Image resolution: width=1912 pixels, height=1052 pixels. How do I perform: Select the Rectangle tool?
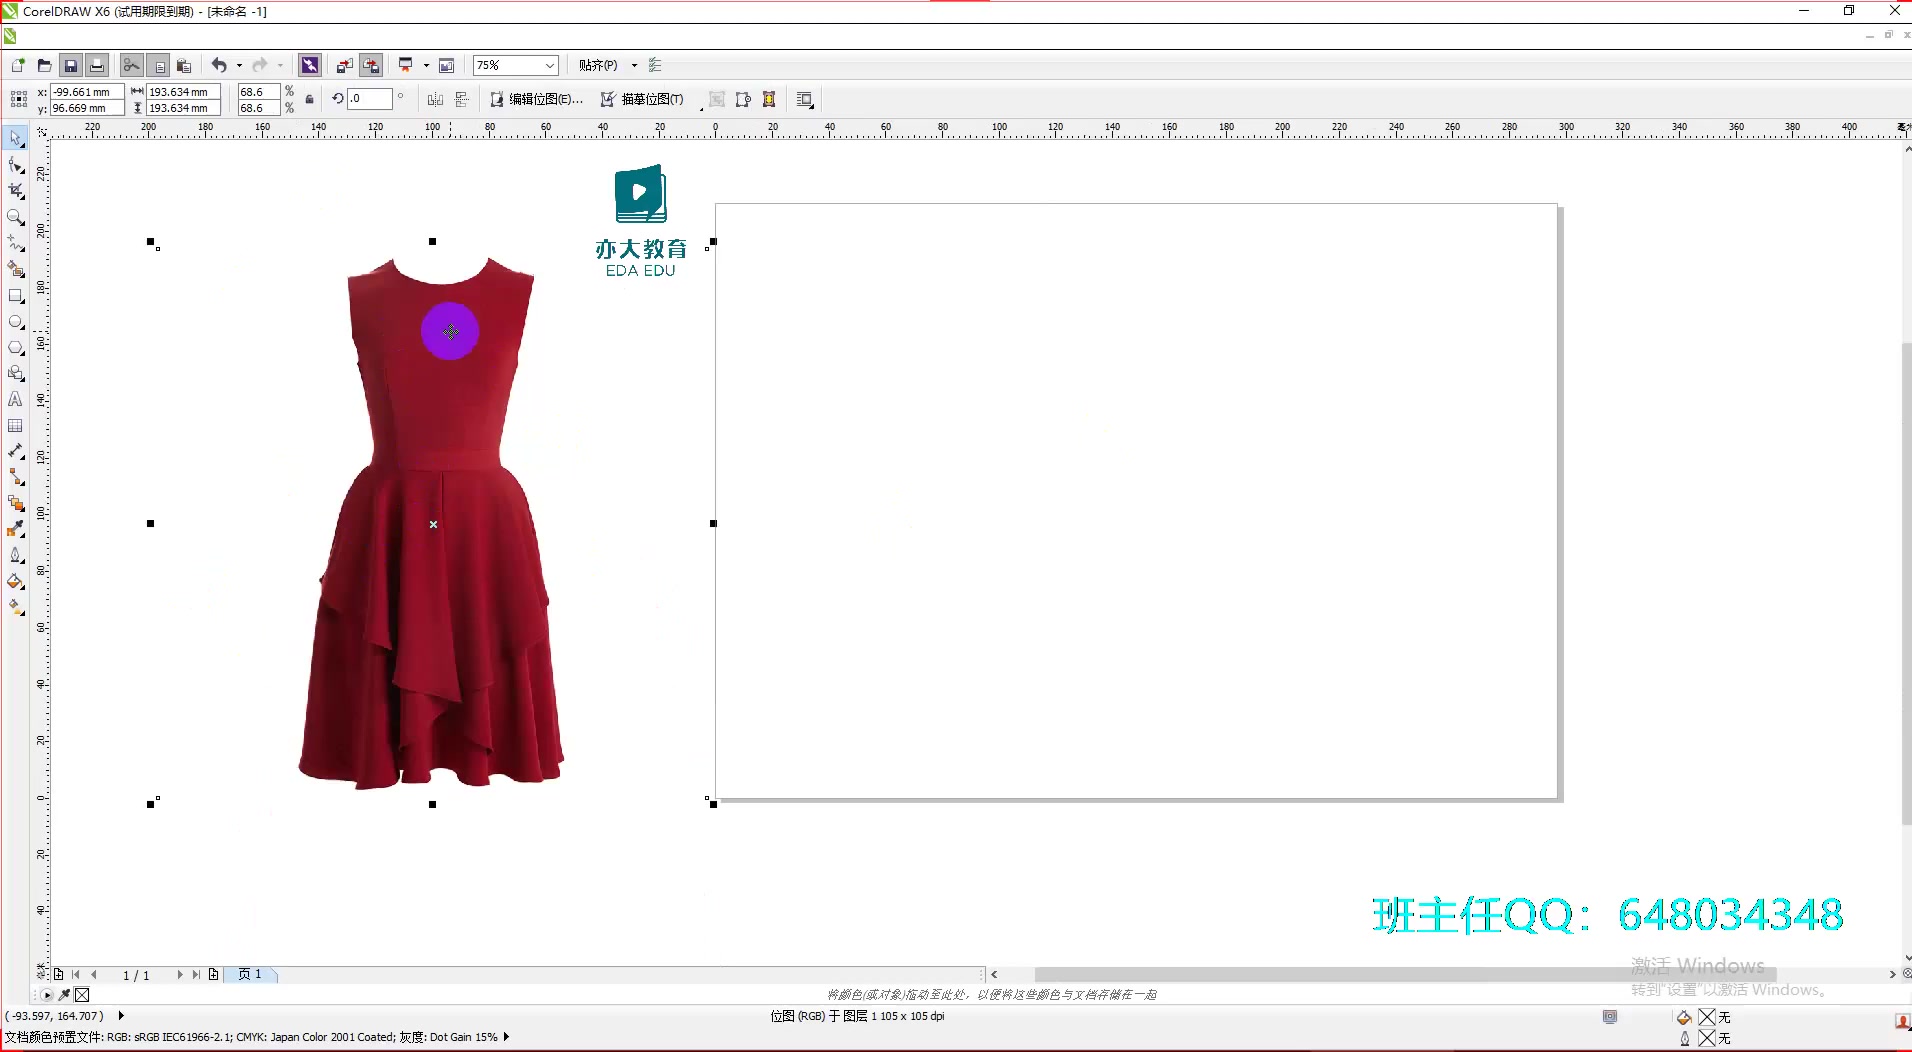pos(15,296)
